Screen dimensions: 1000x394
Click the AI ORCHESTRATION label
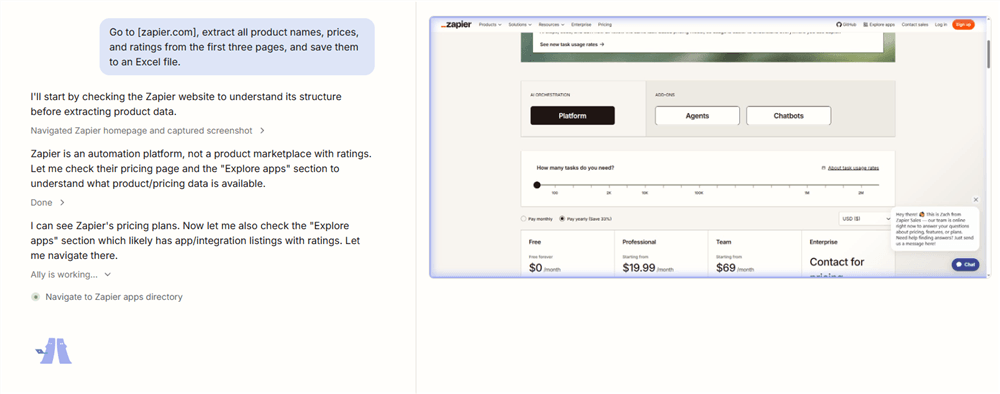[x=550, y=95]
